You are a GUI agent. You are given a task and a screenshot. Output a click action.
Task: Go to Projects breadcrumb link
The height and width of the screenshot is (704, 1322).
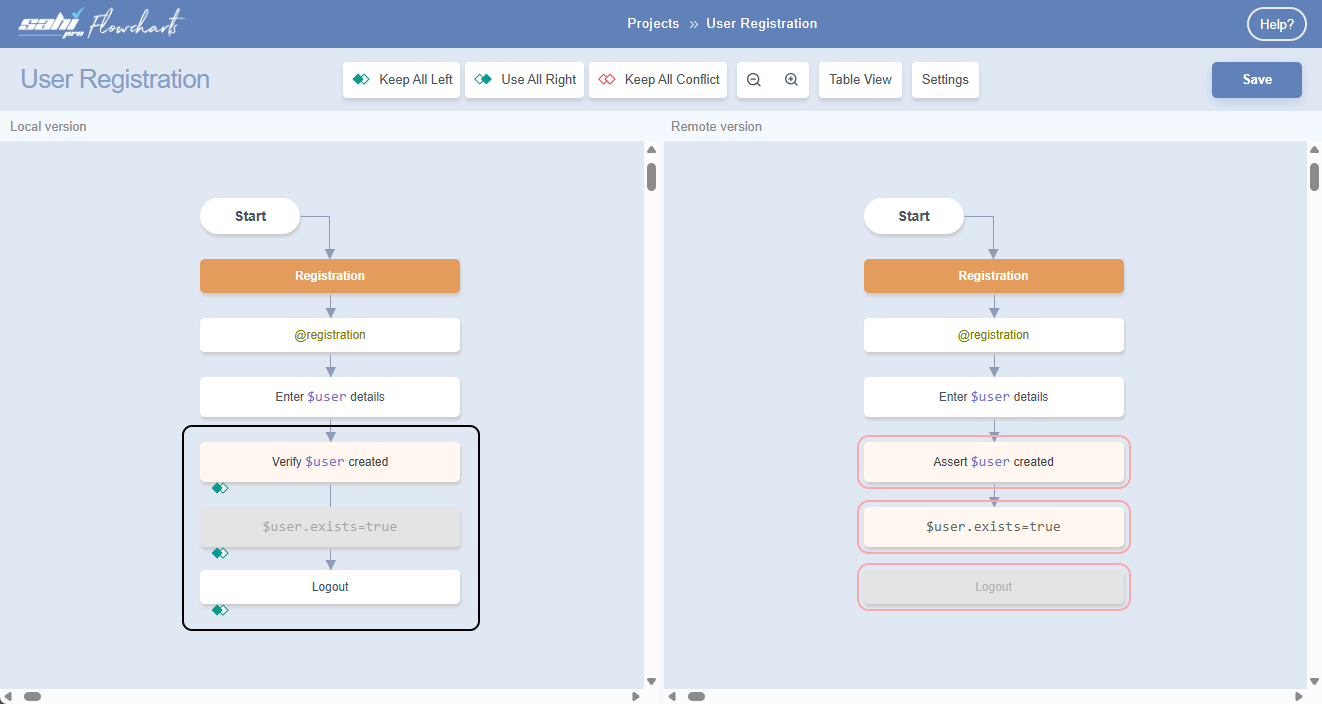click(x=653, y=24)
